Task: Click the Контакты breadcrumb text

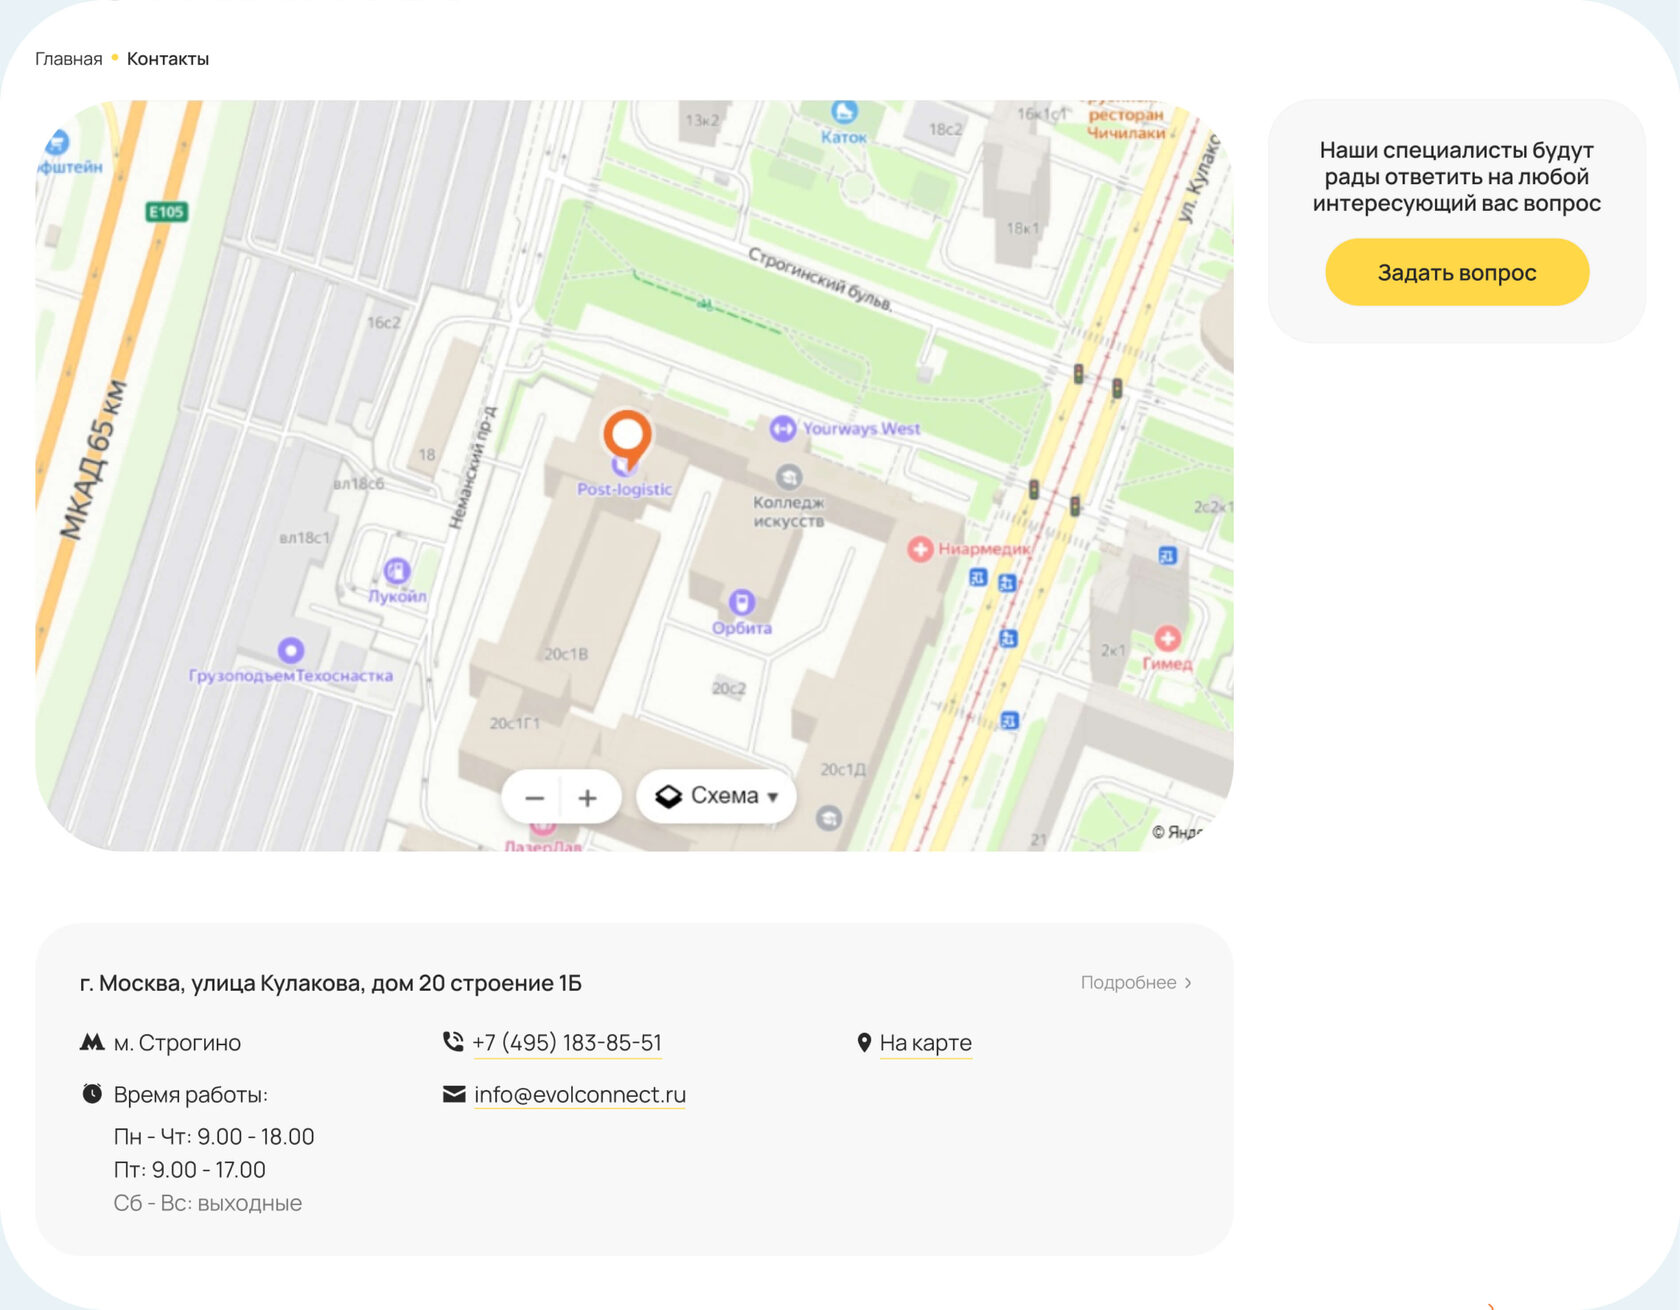Action: tap(168, 59)
